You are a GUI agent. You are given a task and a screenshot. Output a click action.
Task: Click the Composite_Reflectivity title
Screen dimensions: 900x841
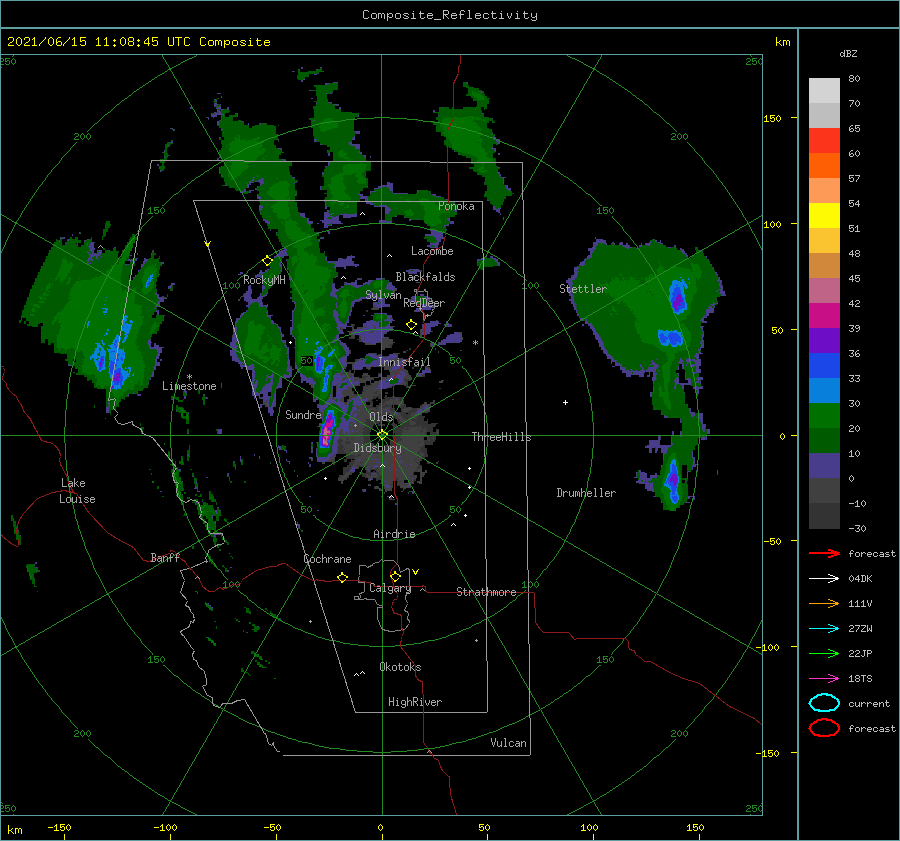[450, 15]
